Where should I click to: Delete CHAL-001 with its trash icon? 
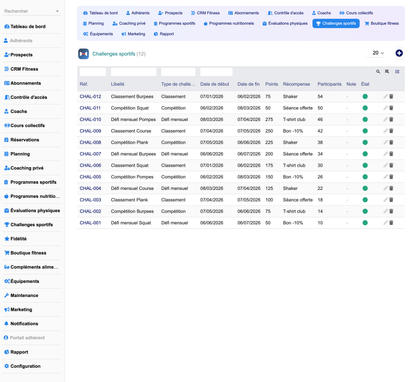391,223
